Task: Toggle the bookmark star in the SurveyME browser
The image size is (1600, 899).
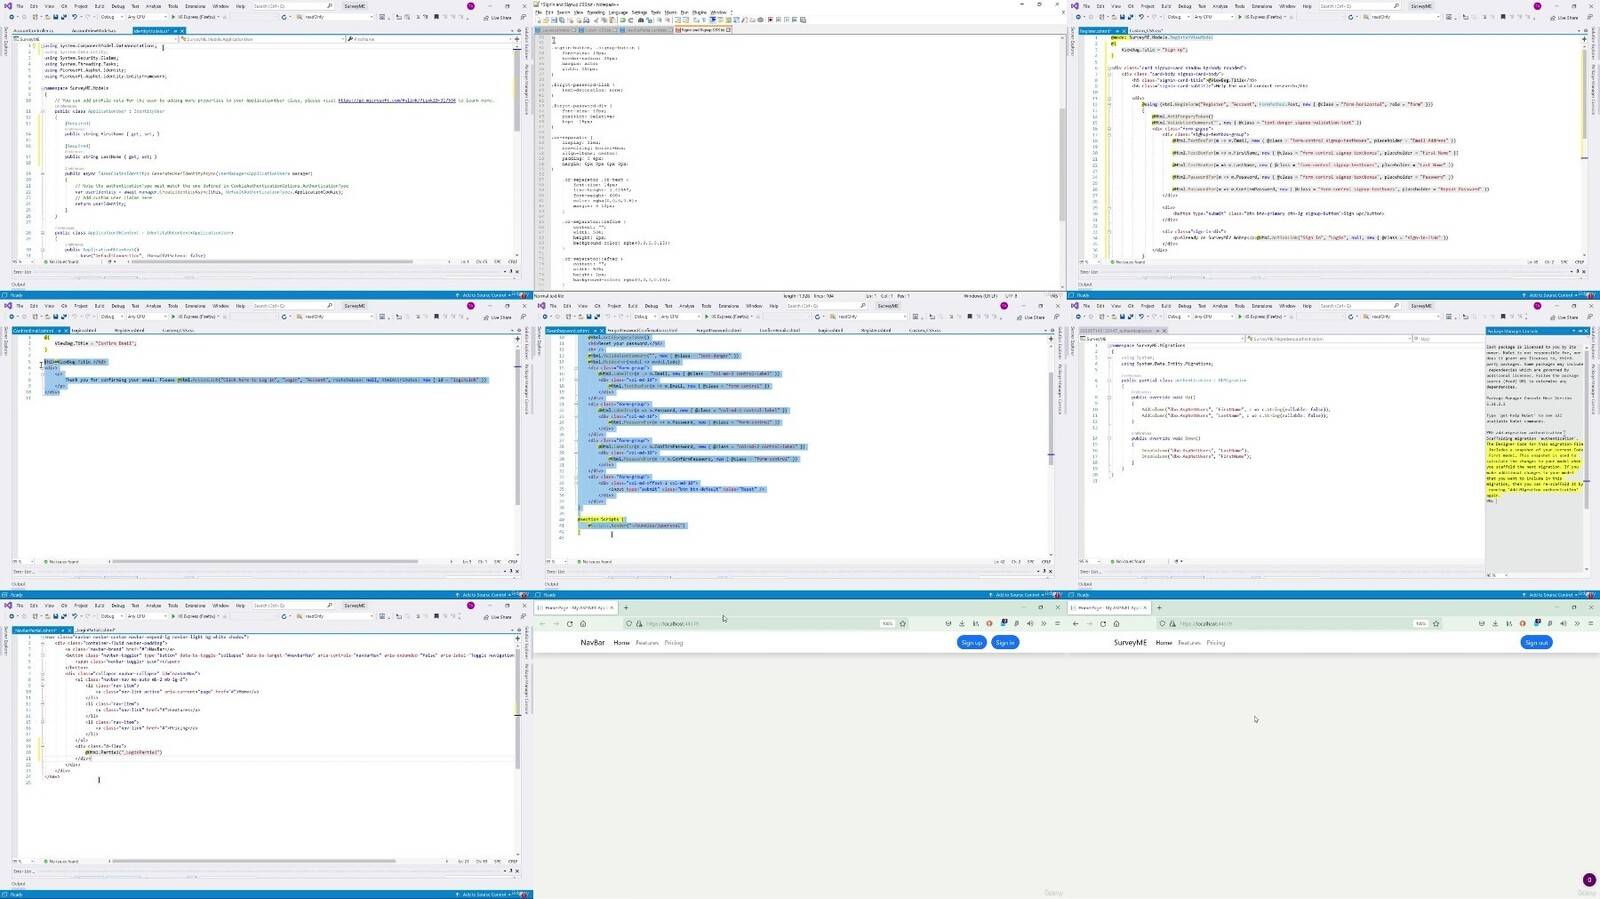Action: 1436,623
